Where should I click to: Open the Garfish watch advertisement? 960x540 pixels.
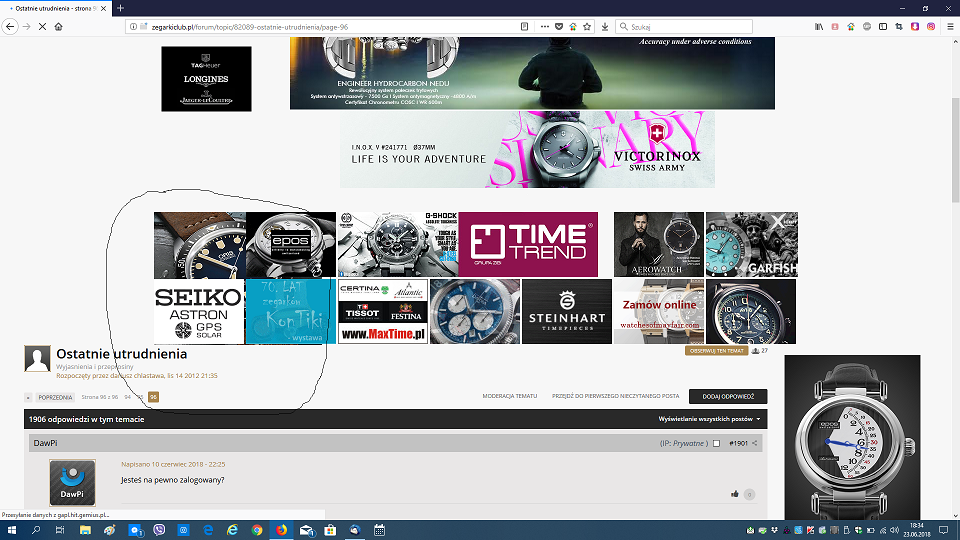click(752, 245)
